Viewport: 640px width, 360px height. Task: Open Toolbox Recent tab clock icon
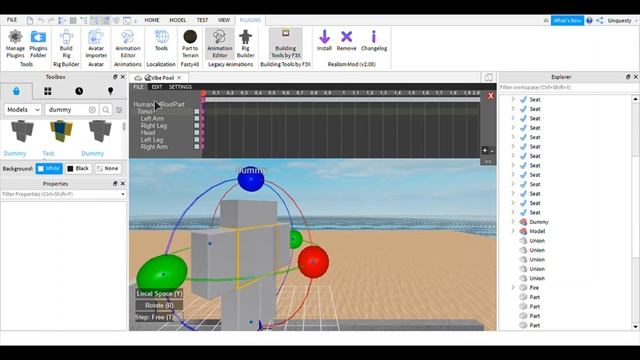pos(79,91)
